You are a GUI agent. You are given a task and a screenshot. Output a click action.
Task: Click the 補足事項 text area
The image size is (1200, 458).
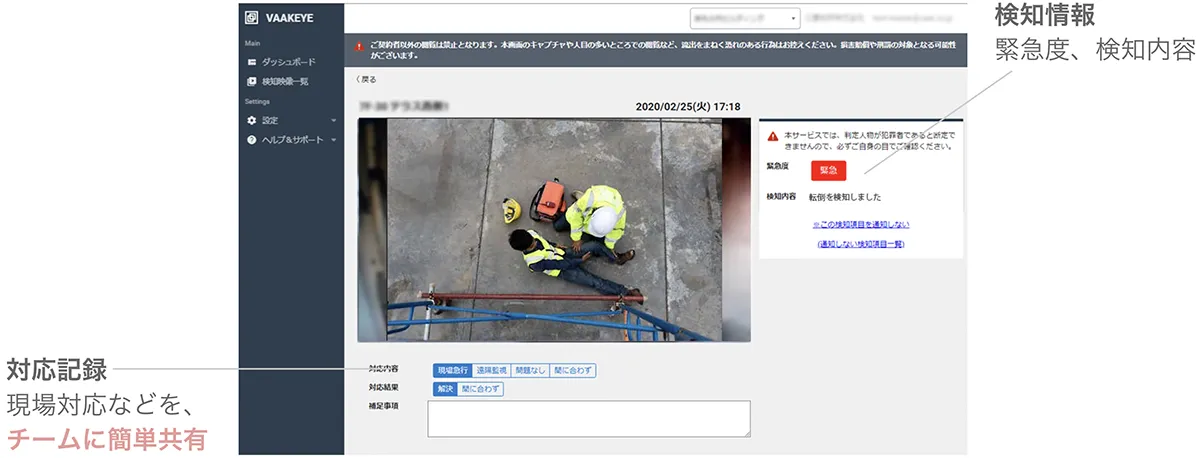click(589, 418)
